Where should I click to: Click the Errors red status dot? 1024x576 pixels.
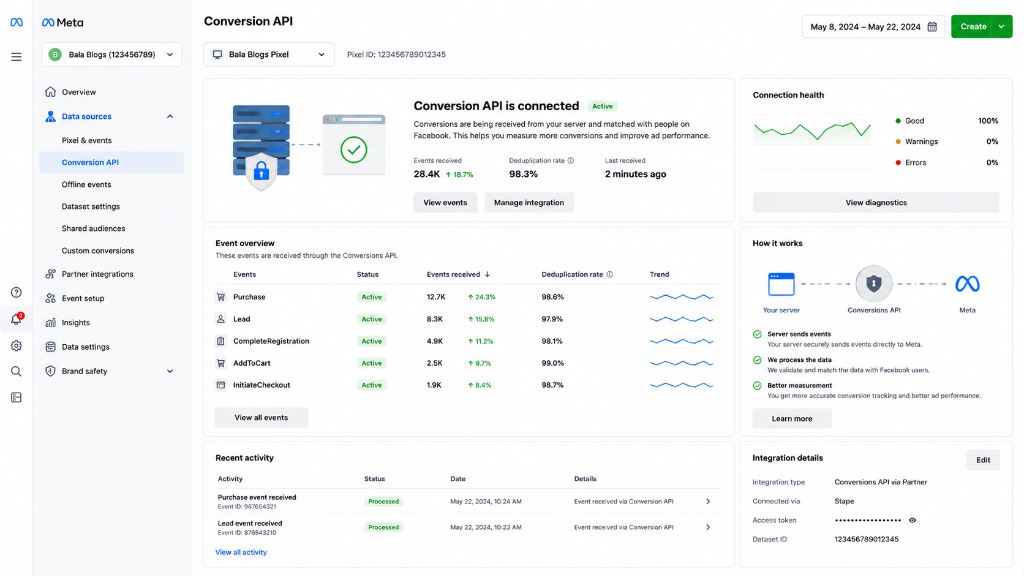[898, 162]
